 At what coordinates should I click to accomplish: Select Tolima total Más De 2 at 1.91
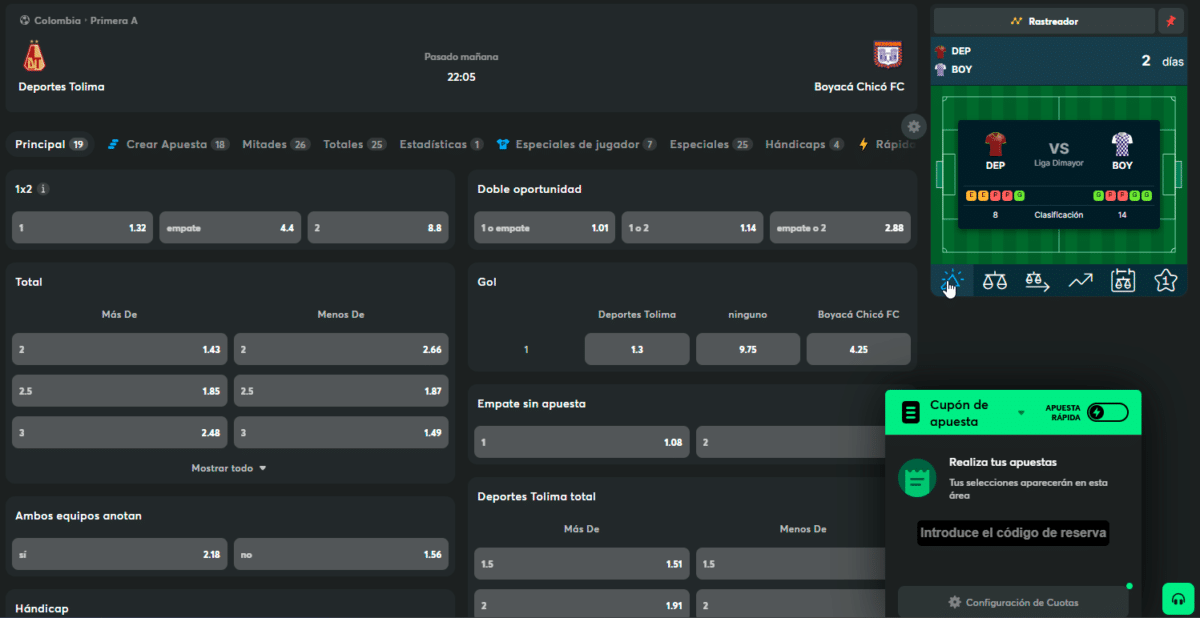[x=581, y=605]
